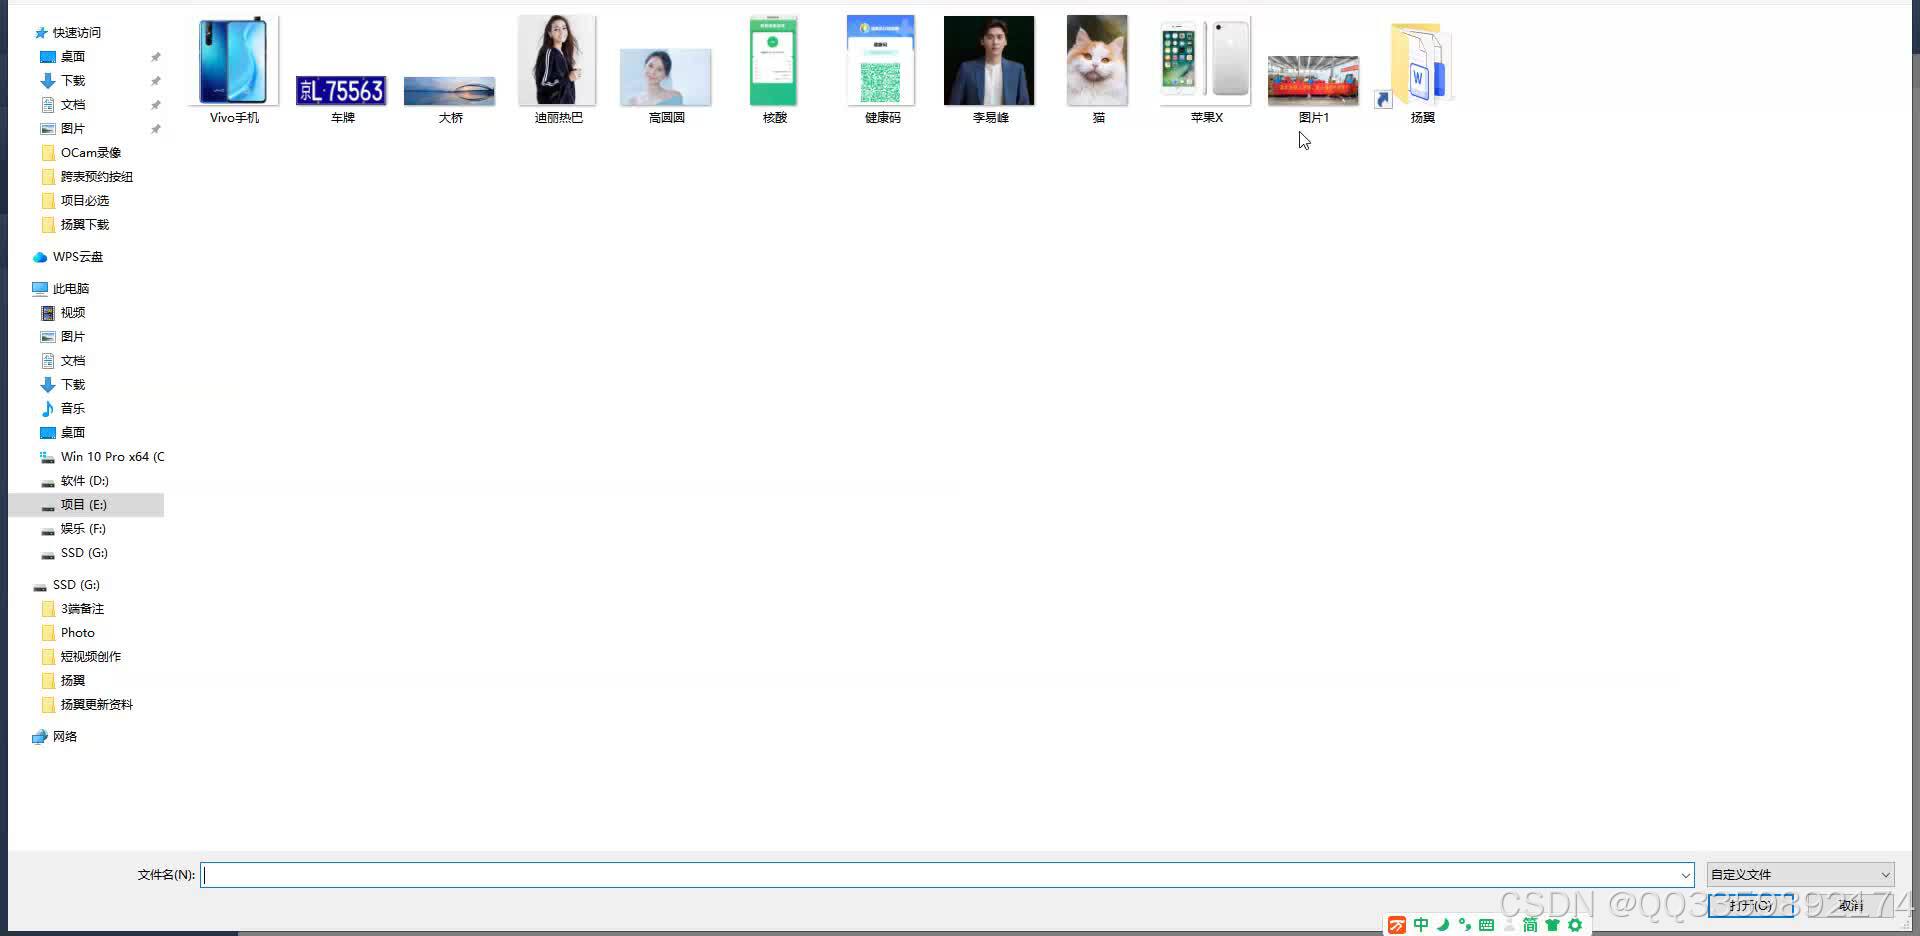Click the 简 simplified character toggle
The image size is (1920, 936).
(1530, 925)
